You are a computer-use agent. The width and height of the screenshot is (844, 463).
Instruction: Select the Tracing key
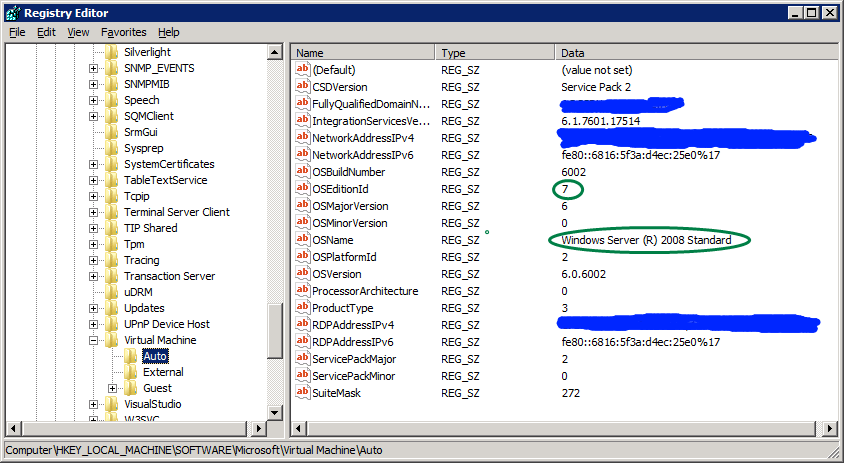tap(142, 260)
